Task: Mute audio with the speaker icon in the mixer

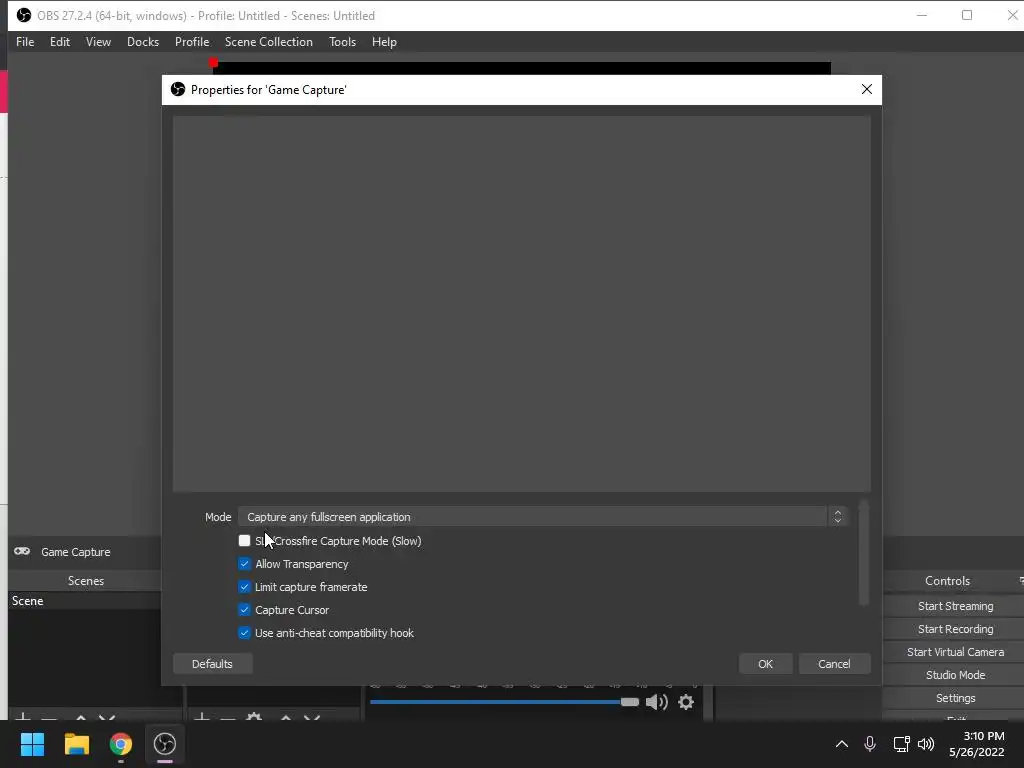Action: (x=656, y=702)
